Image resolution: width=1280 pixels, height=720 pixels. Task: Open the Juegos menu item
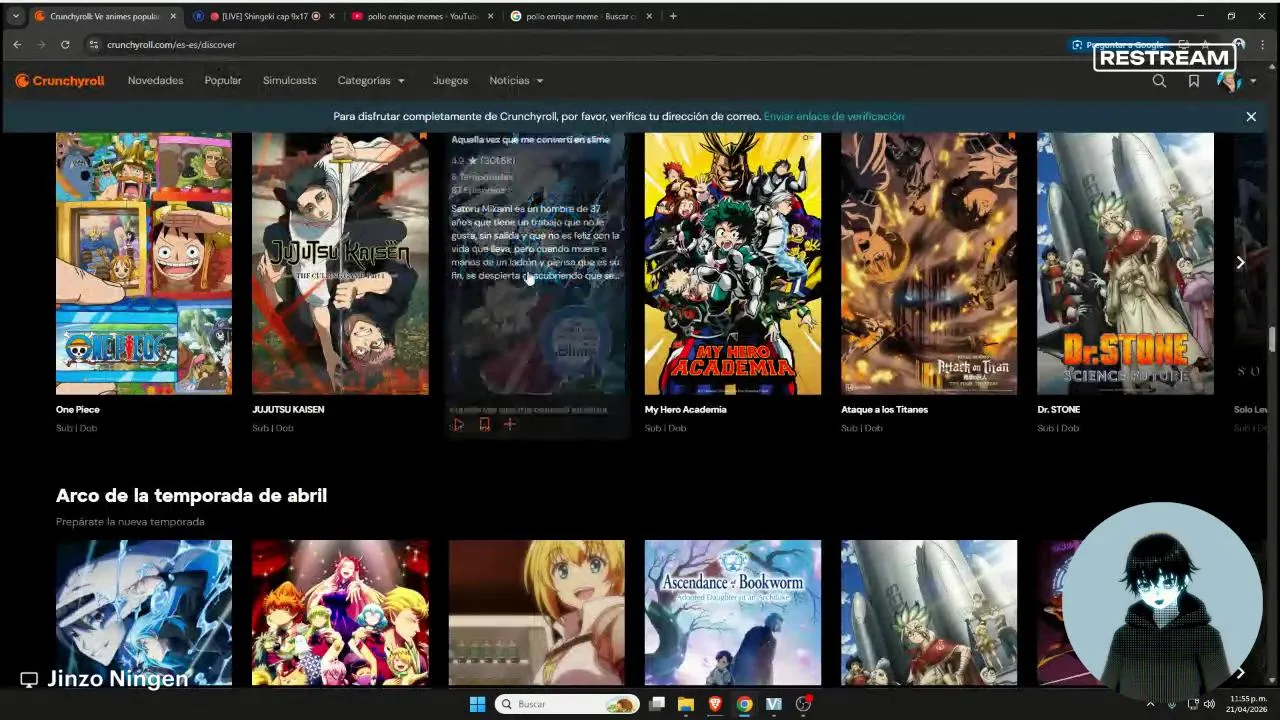(x=450, y=81)
